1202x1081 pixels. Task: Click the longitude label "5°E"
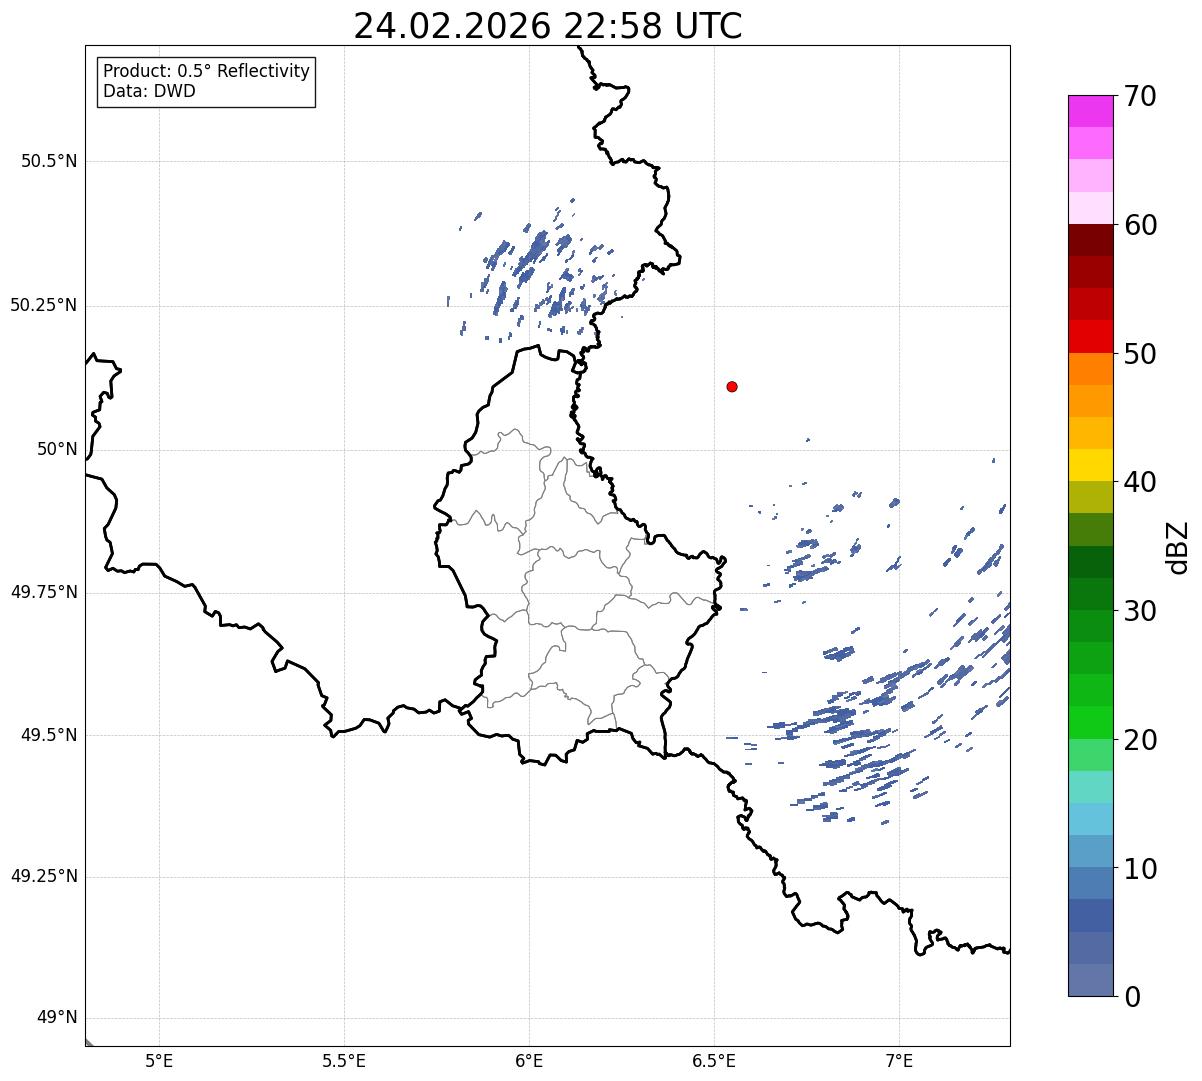[x=159, y=1061]
